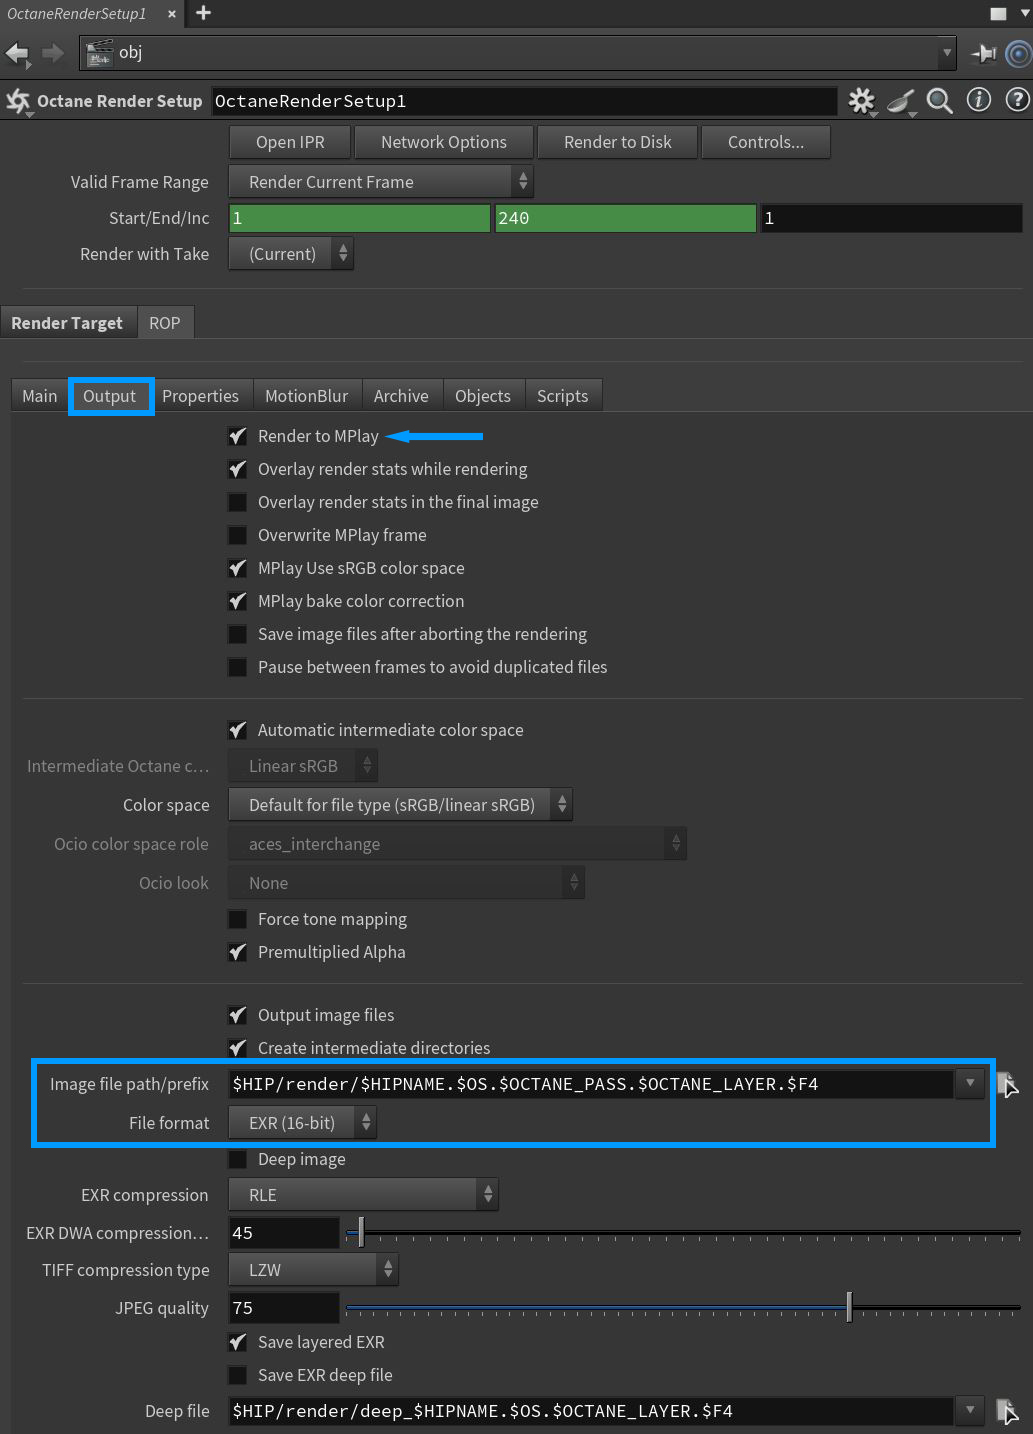This screenshot has height=1434, width=1033.
Task: Enable the Force tone mapping checkbox
Action: tap(238, 919)
